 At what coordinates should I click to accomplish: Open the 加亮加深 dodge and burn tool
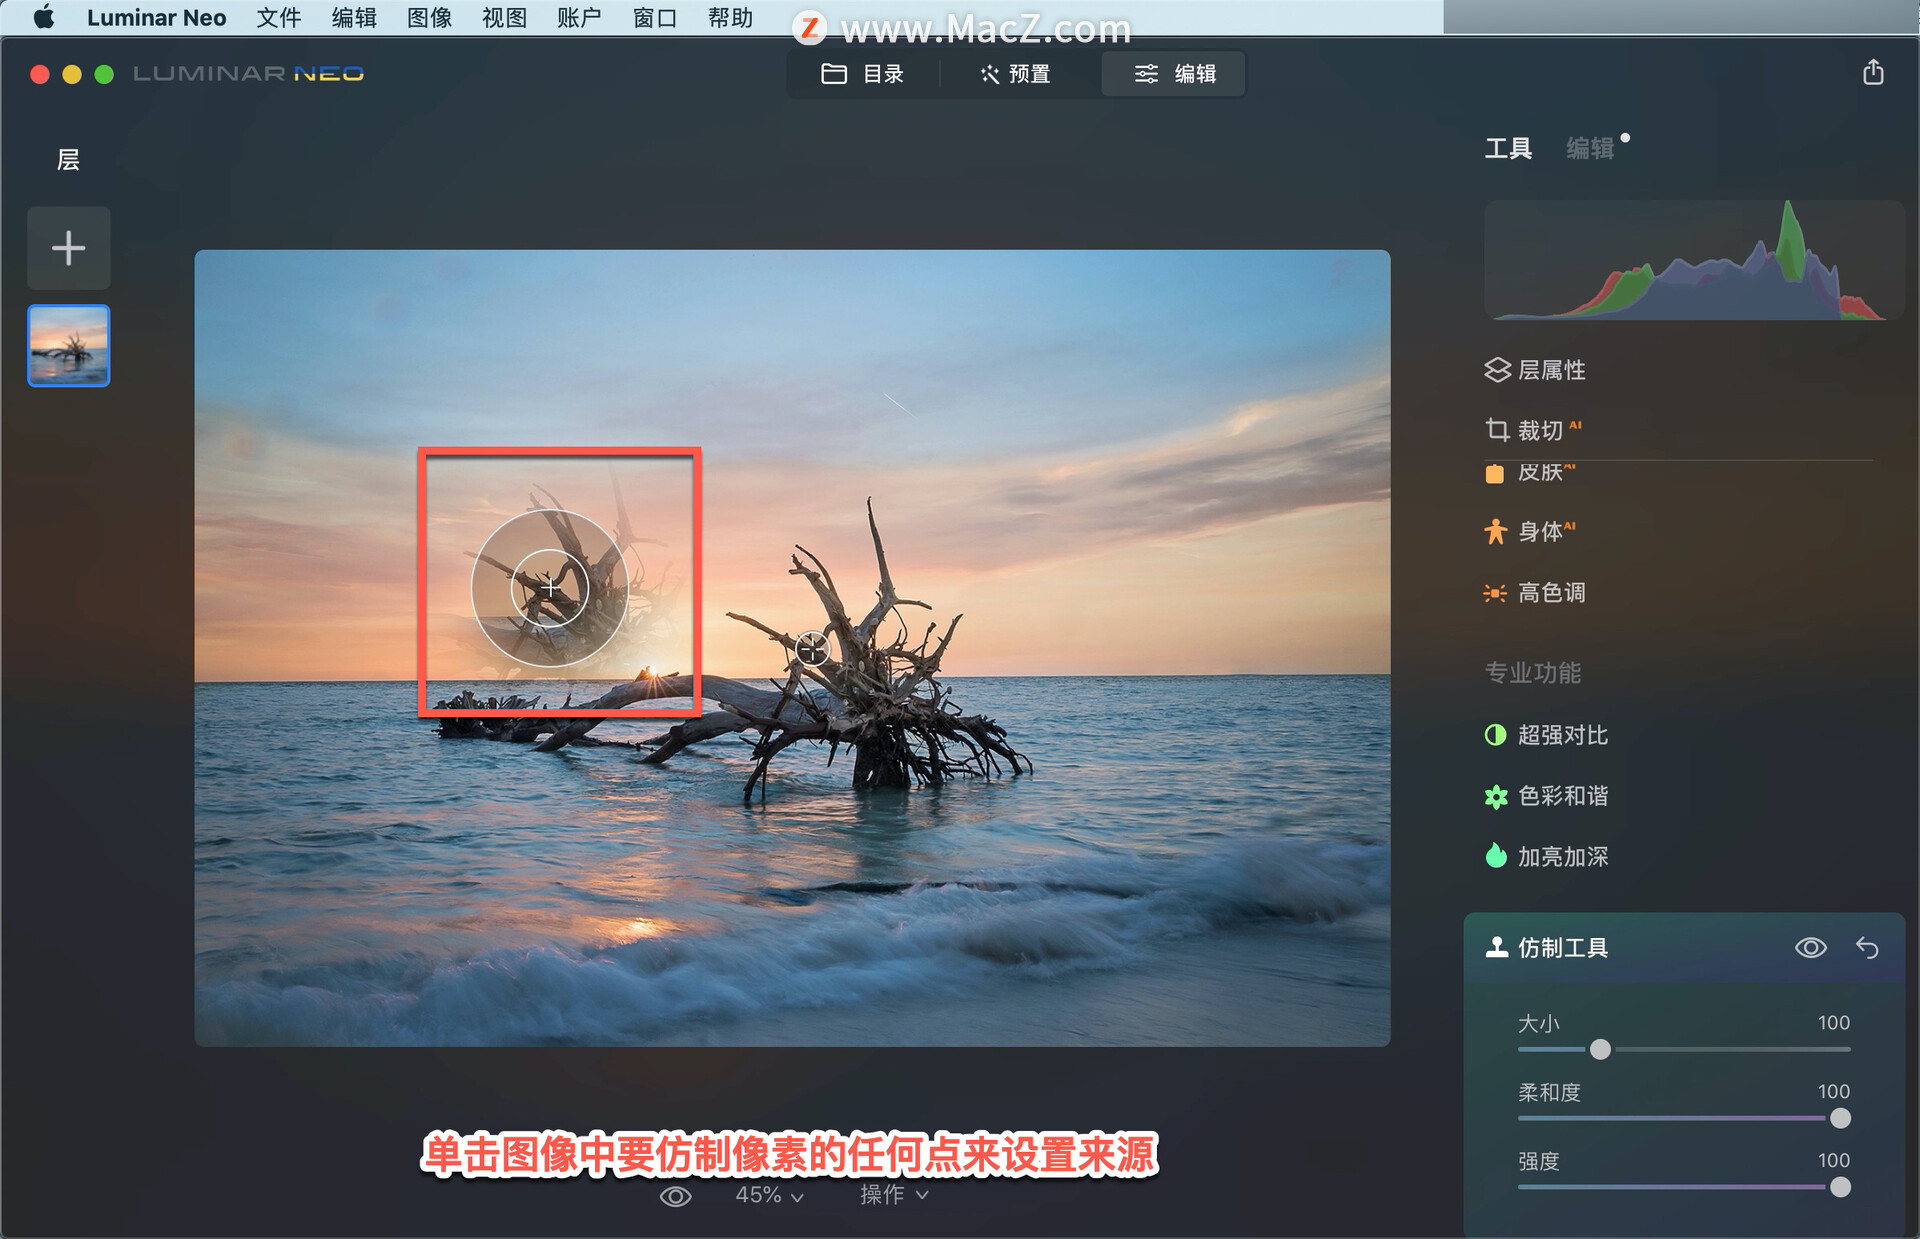(x=1546, y=857)
